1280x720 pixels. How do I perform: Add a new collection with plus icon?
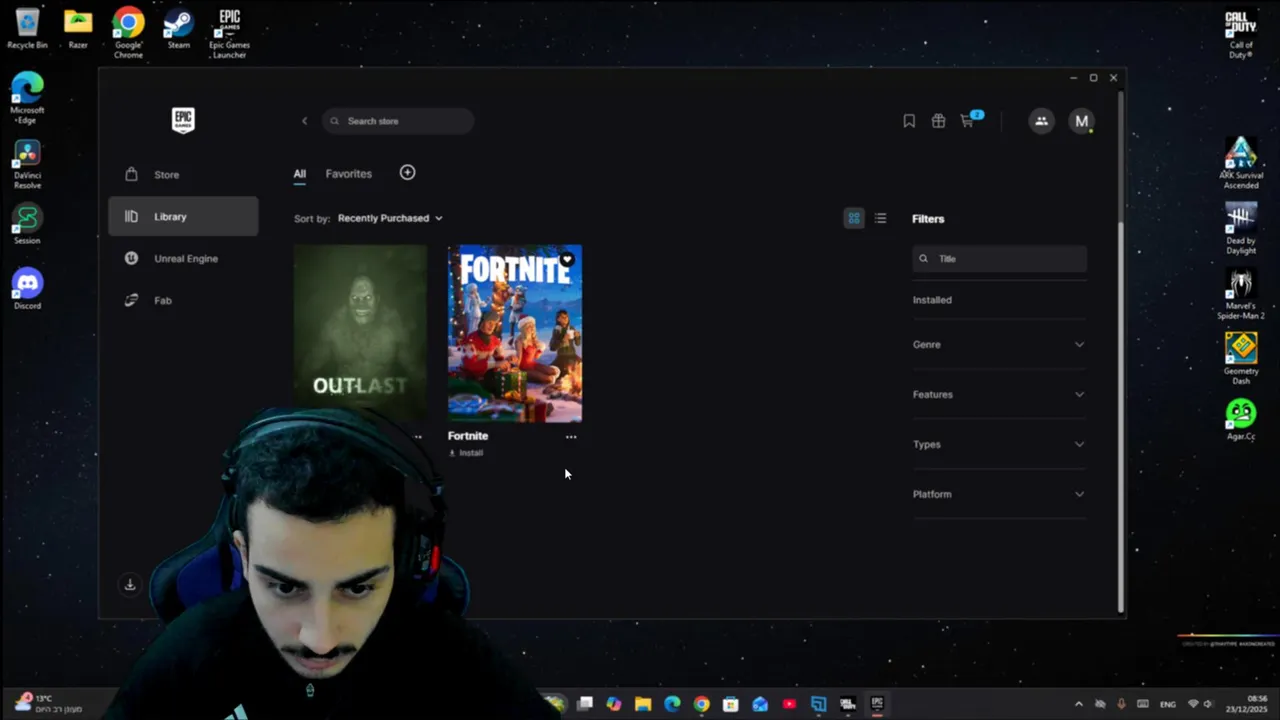[407, 172]
